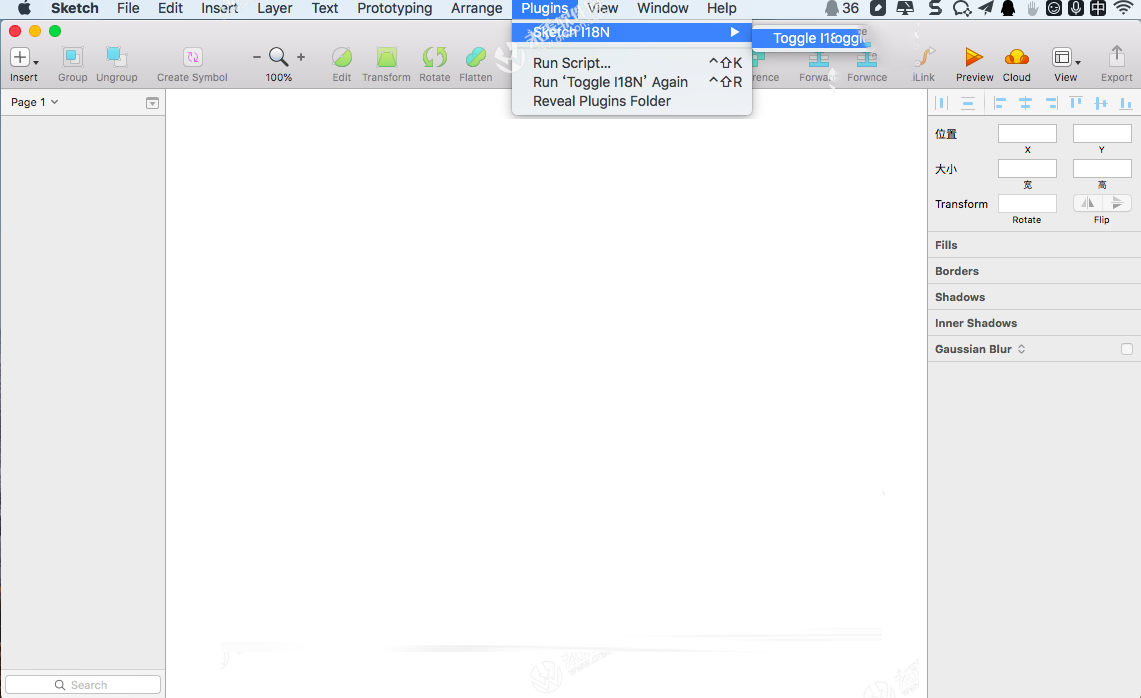Open the Window menu

pyautogui.click(x=663, y=8)
